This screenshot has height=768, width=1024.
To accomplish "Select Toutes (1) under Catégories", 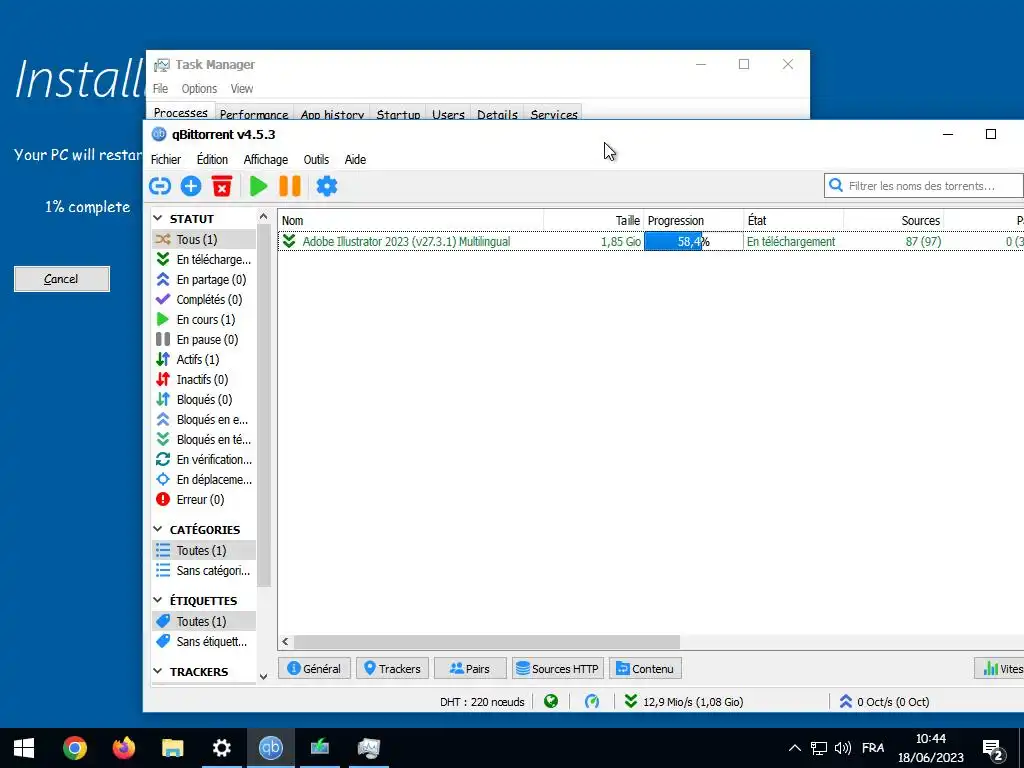I will tap(204, 551).
